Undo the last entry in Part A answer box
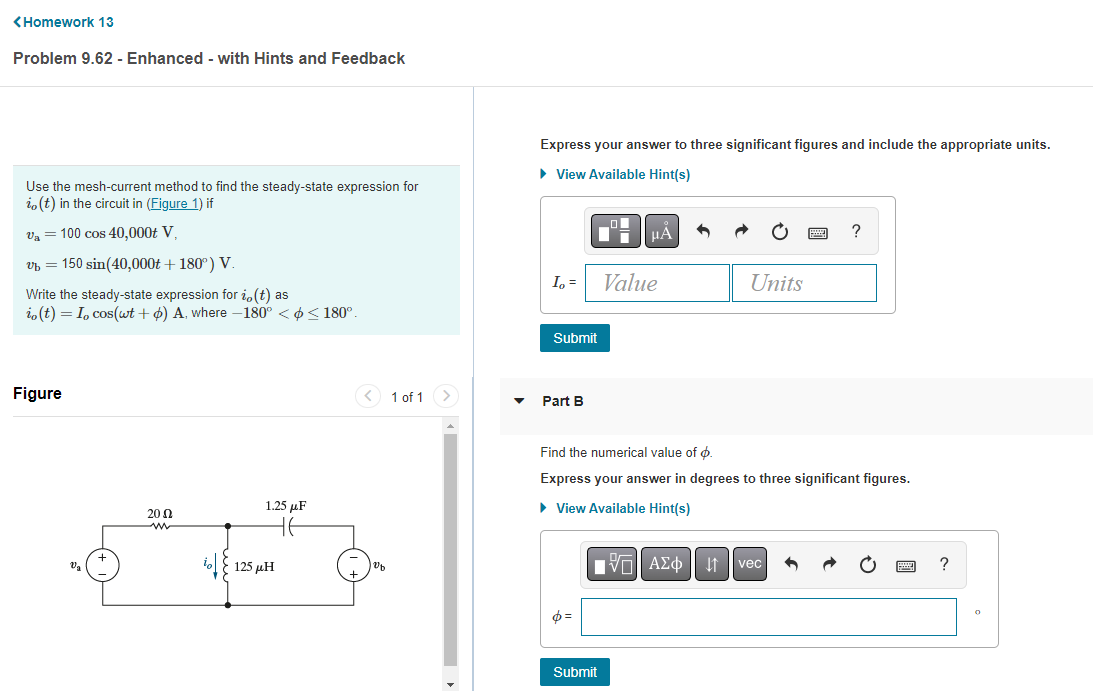This screenshot has width=1093, height=691. point(704,230)
